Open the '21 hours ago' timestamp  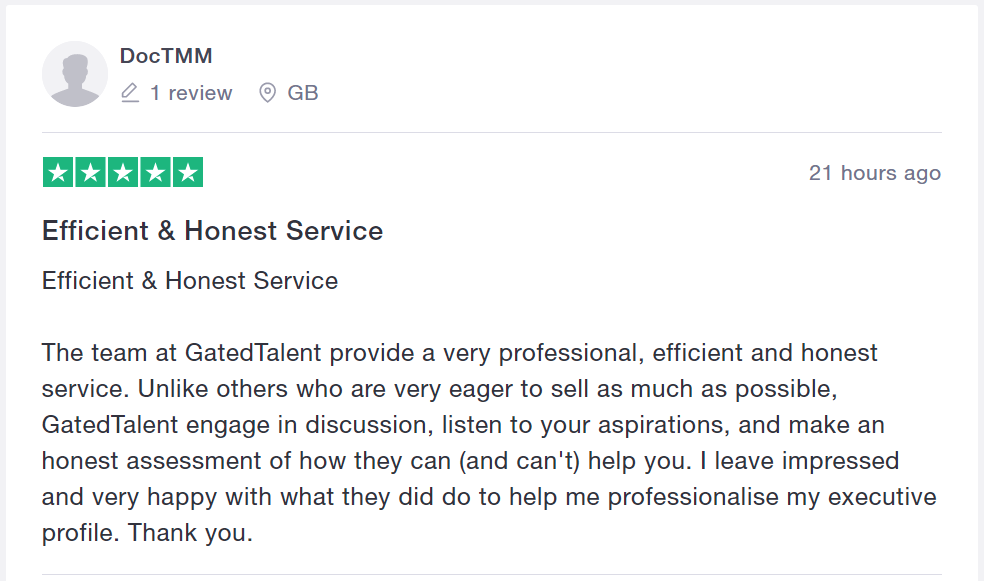(875, 173)
